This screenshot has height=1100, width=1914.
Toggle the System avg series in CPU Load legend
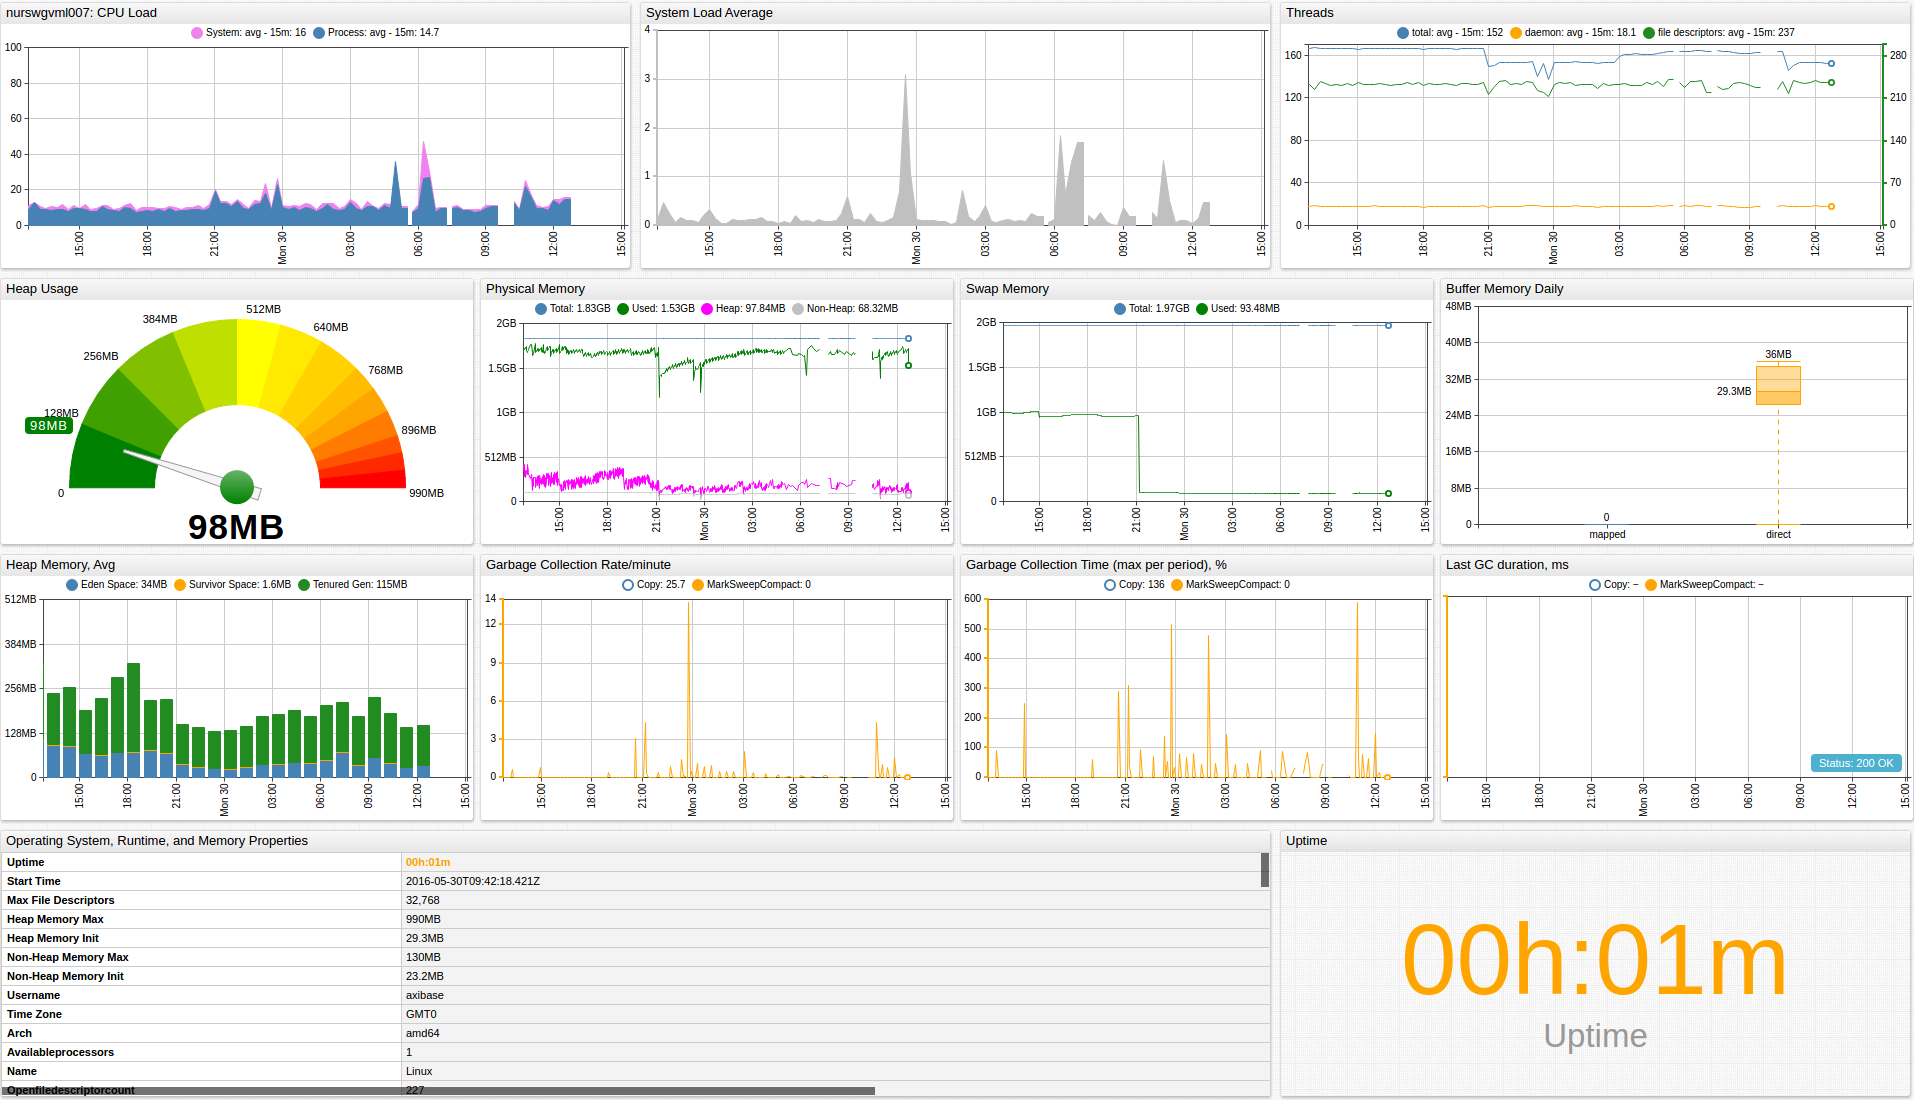coord(249,33)
